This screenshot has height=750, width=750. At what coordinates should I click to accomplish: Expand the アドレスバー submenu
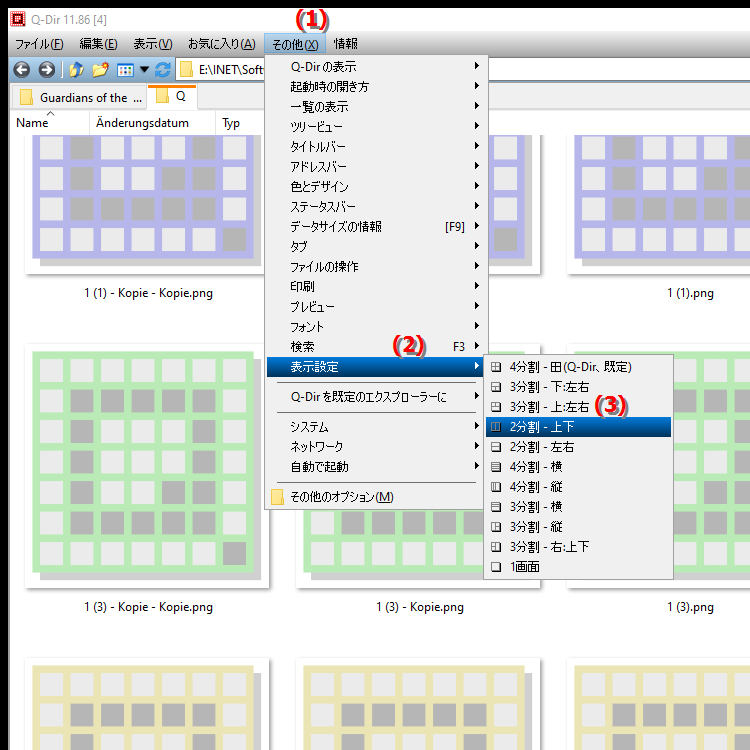[377, 166]
